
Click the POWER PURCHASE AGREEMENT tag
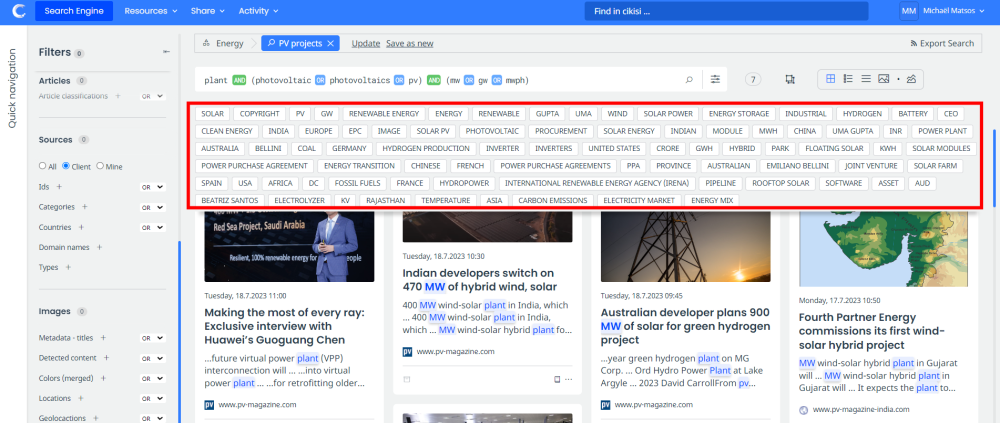254,165
